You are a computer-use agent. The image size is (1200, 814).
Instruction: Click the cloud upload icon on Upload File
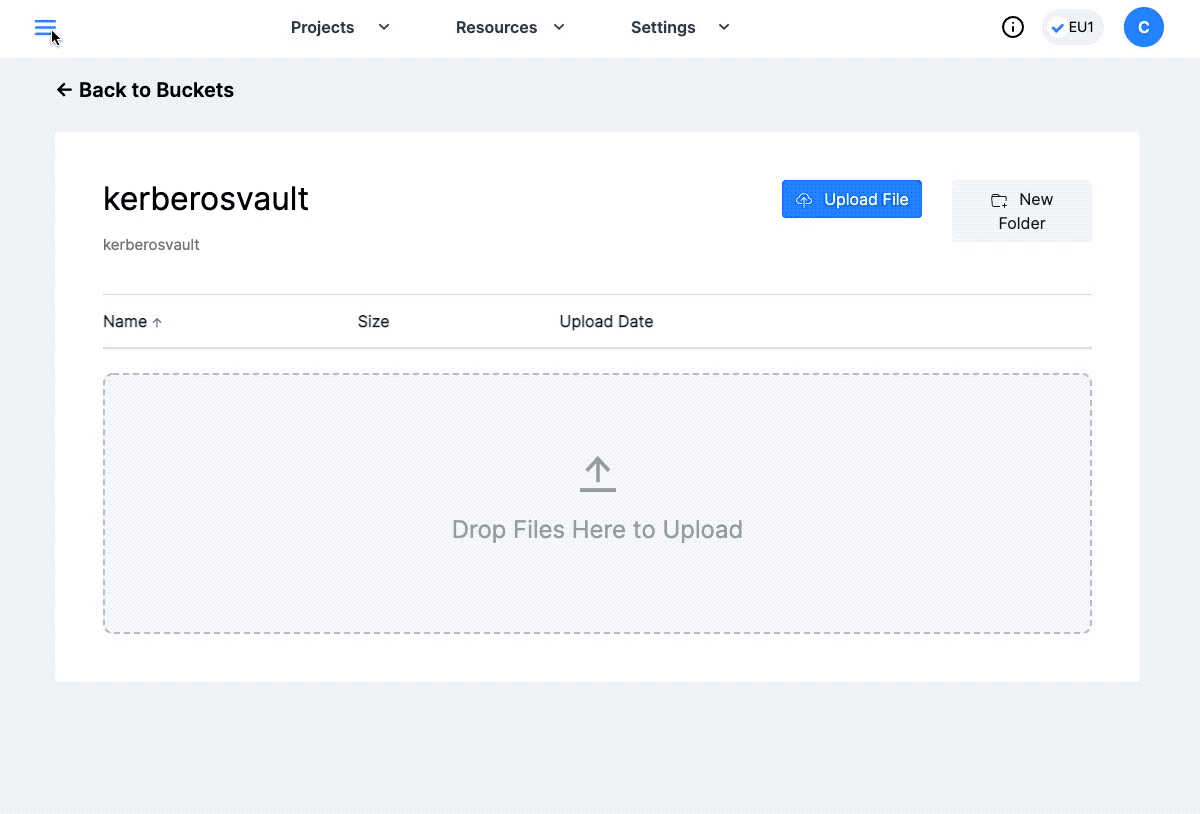pos(804,200)
